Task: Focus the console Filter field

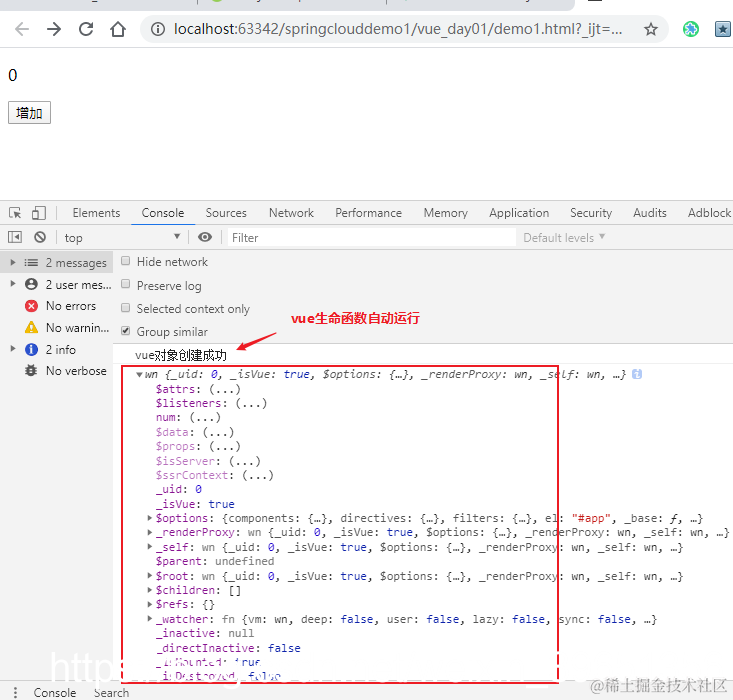Action: coord(372,238)
